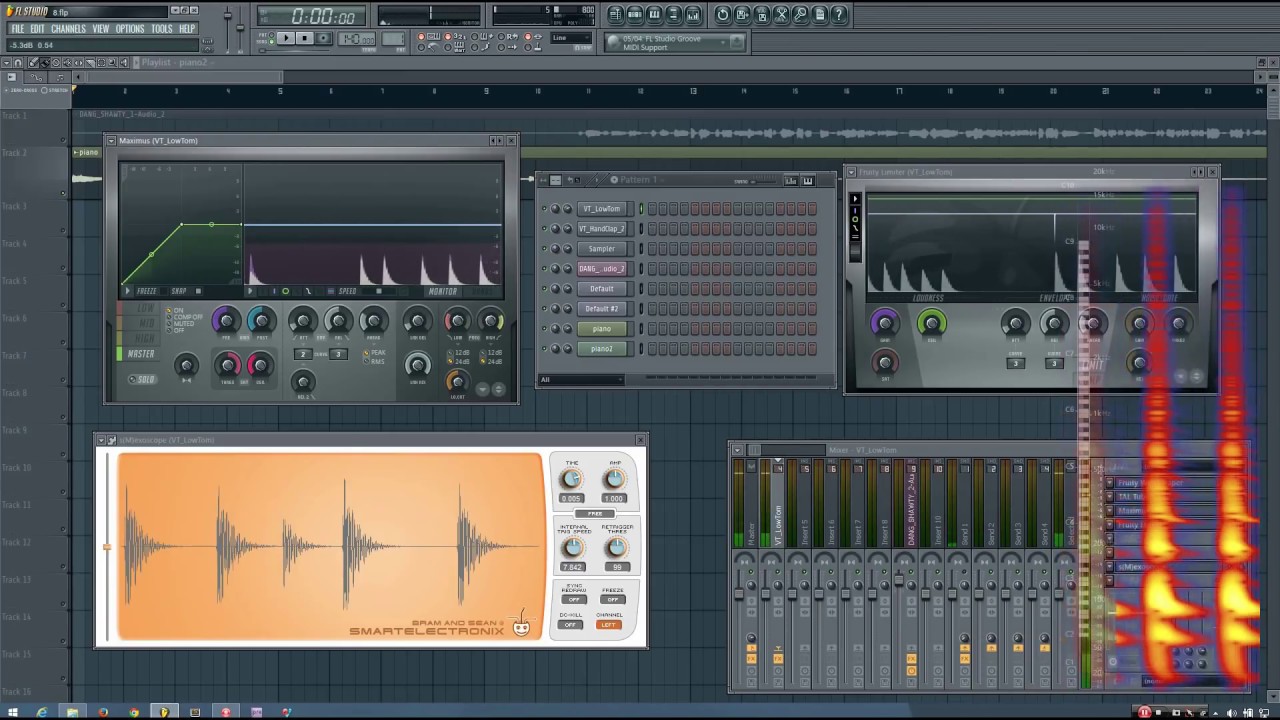The image size is (1280, 720).
Task: Open Mixer options dropdown arrow
Action: (x=737, y=450)
